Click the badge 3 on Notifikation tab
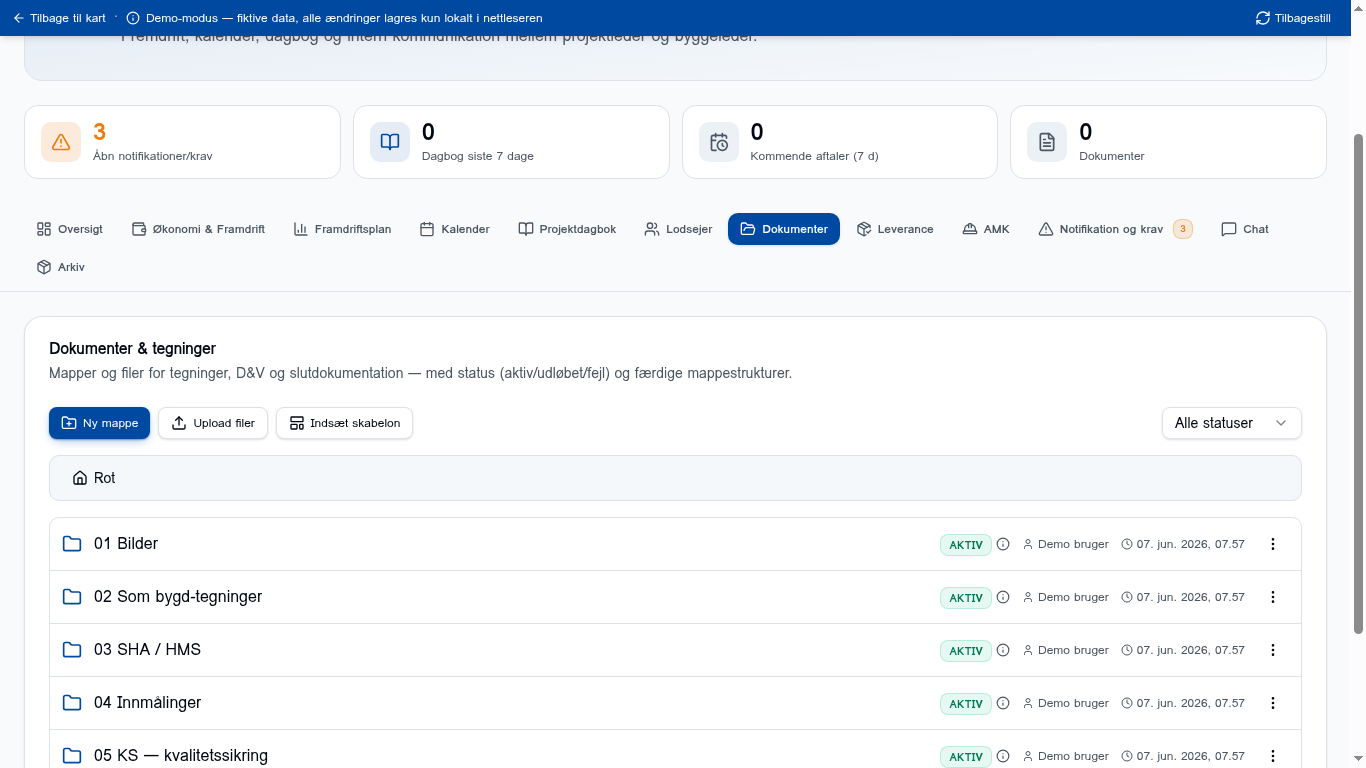 point(1183,229)
